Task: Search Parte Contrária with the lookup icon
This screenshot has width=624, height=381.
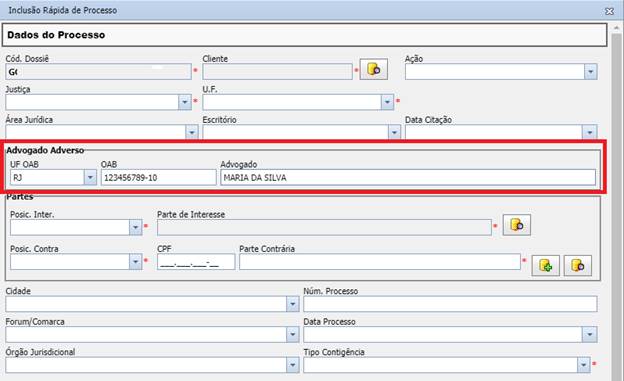Action: [577, 266]
